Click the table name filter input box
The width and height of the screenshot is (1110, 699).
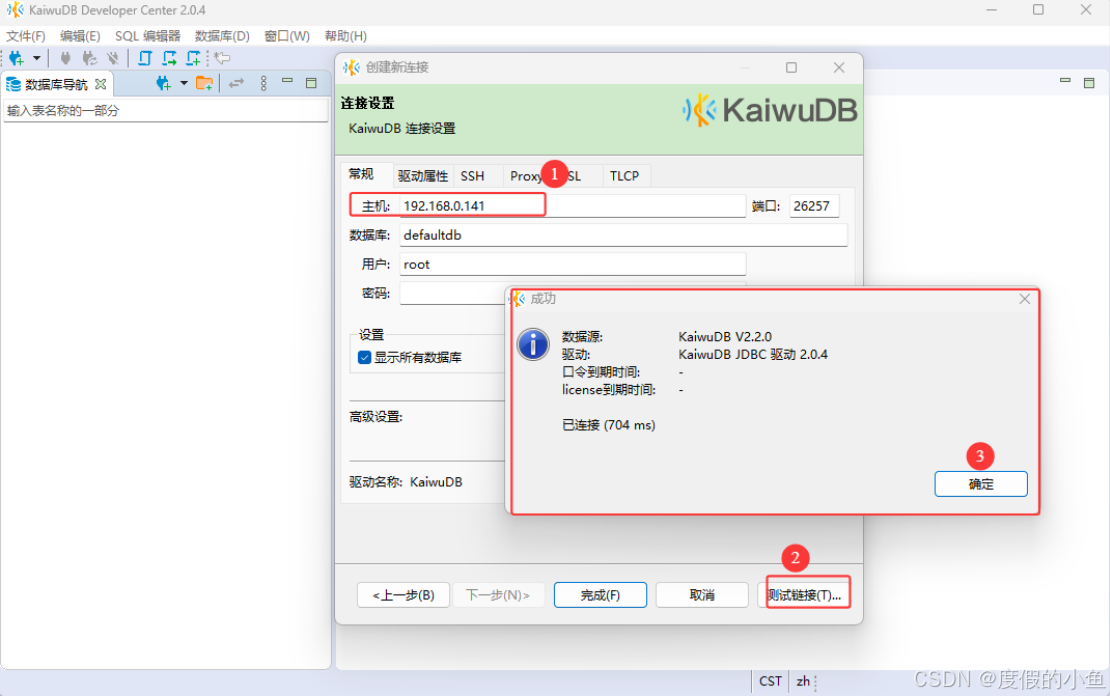165,111
